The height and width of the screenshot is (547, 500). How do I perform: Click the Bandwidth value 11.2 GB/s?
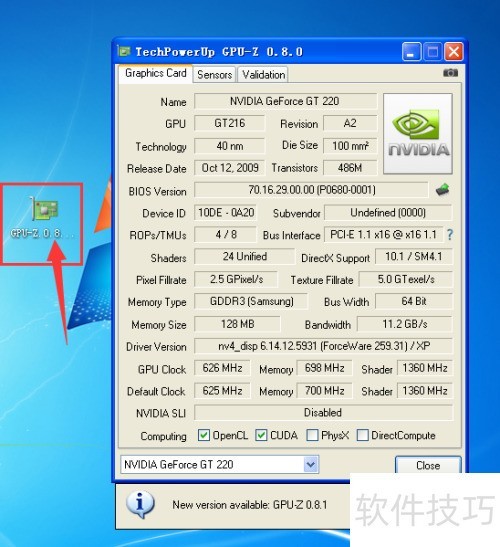click(405, 324)
